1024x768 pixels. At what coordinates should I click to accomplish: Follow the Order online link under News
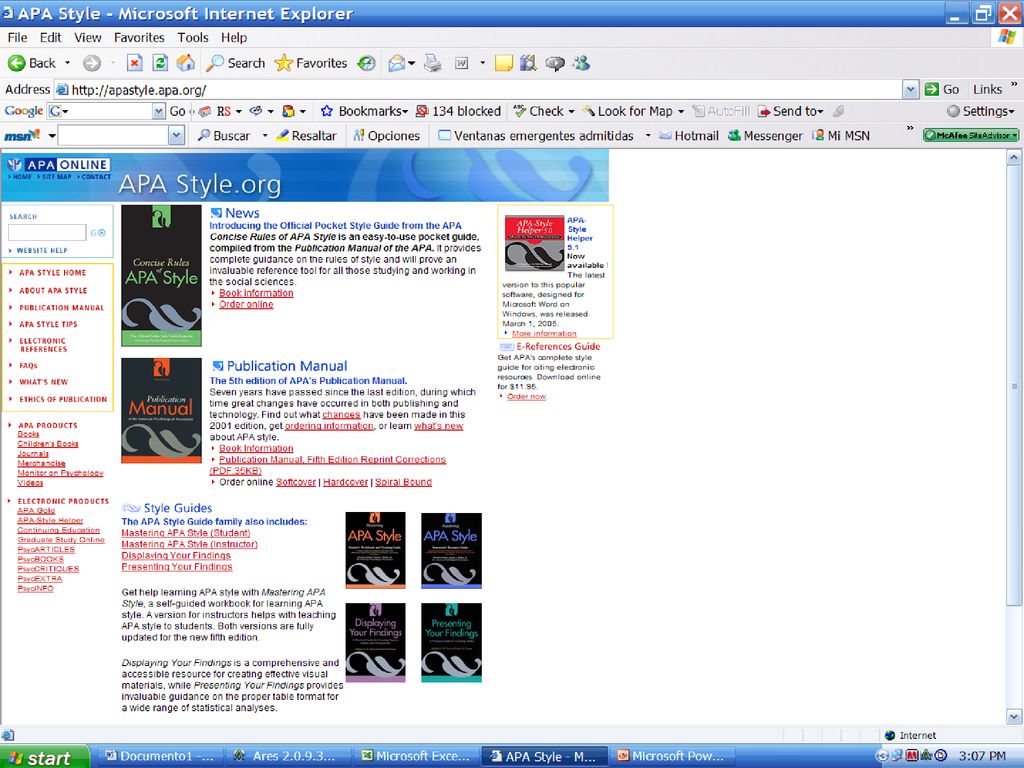(246, 304)
